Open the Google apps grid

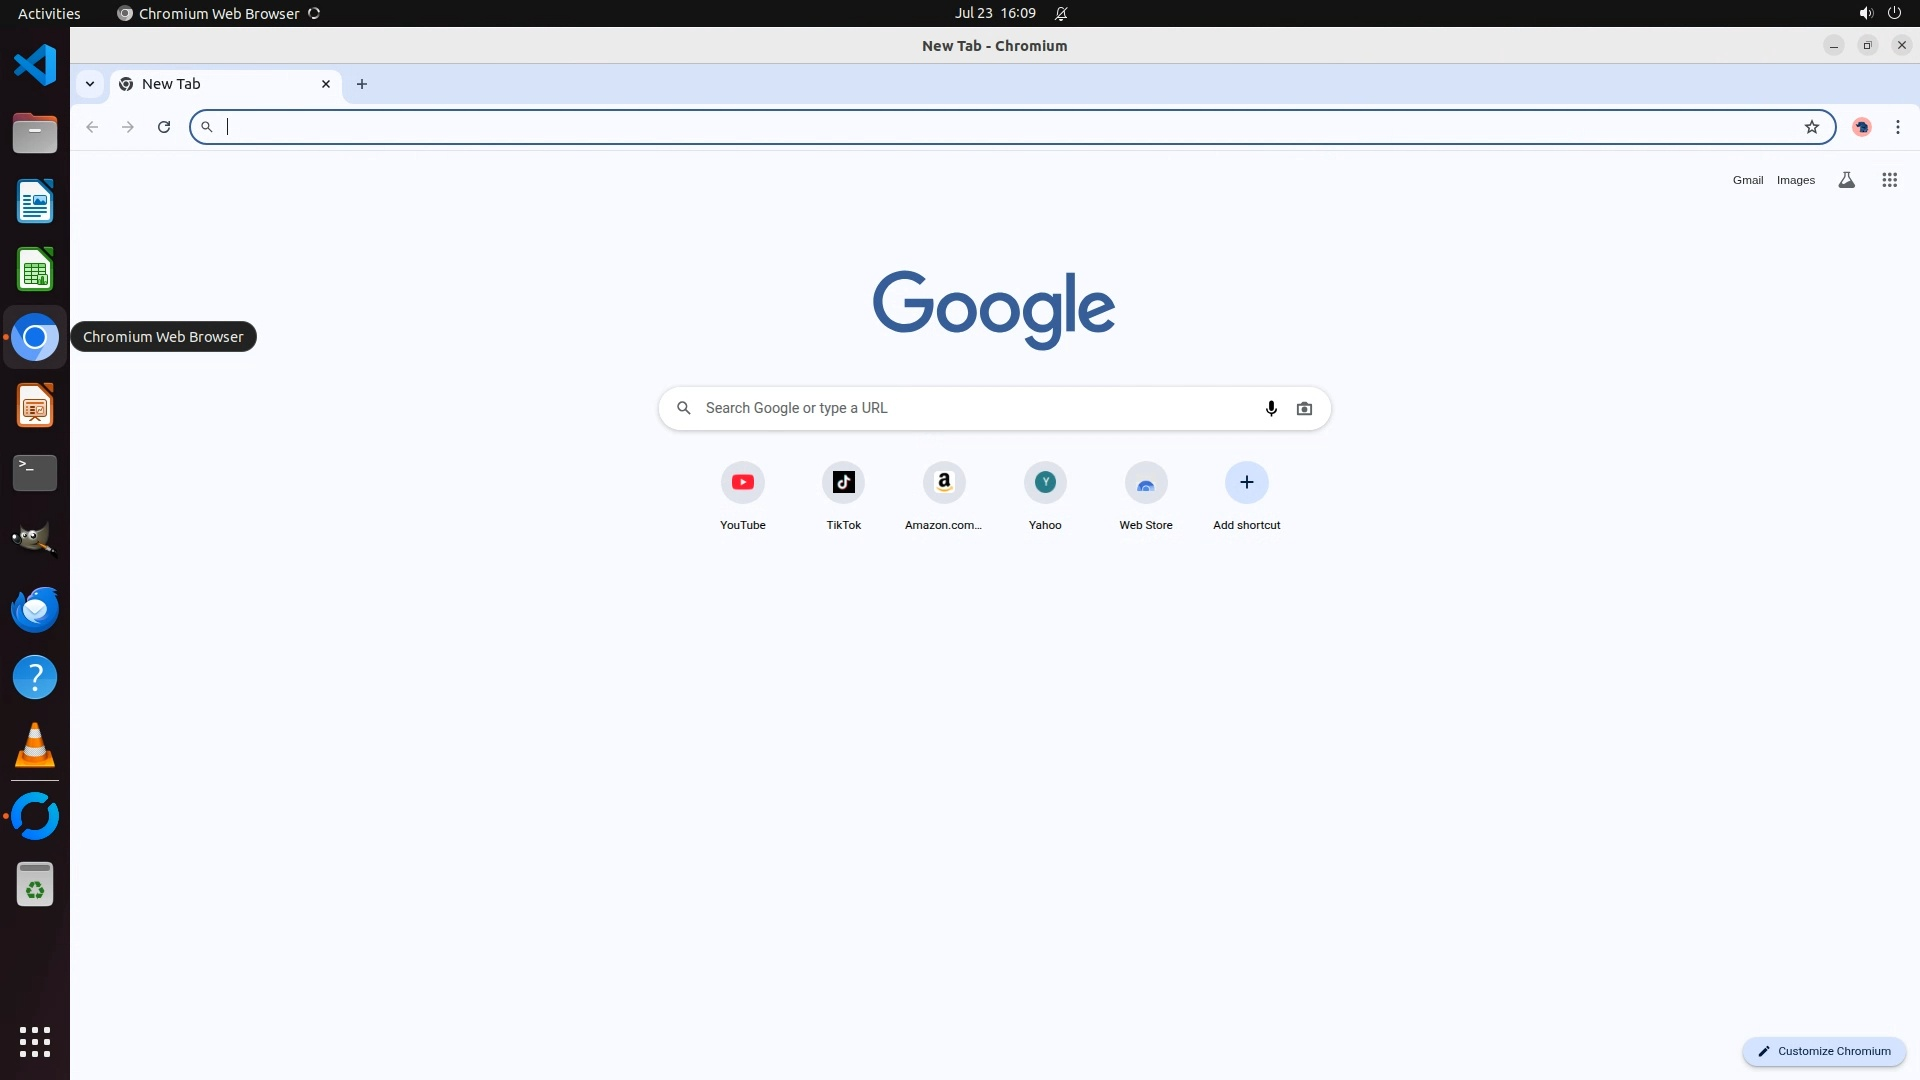(1889, 180)
